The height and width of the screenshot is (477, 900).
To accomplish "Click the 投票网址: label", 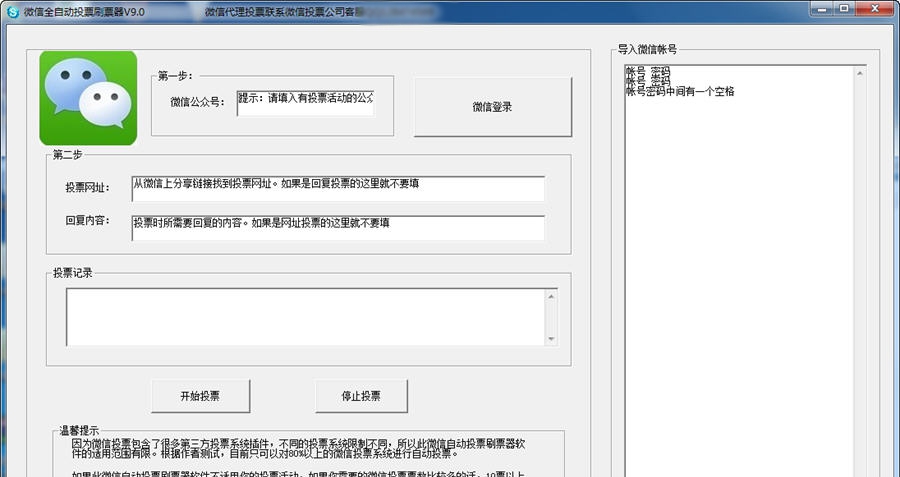I will pos(87,188).
